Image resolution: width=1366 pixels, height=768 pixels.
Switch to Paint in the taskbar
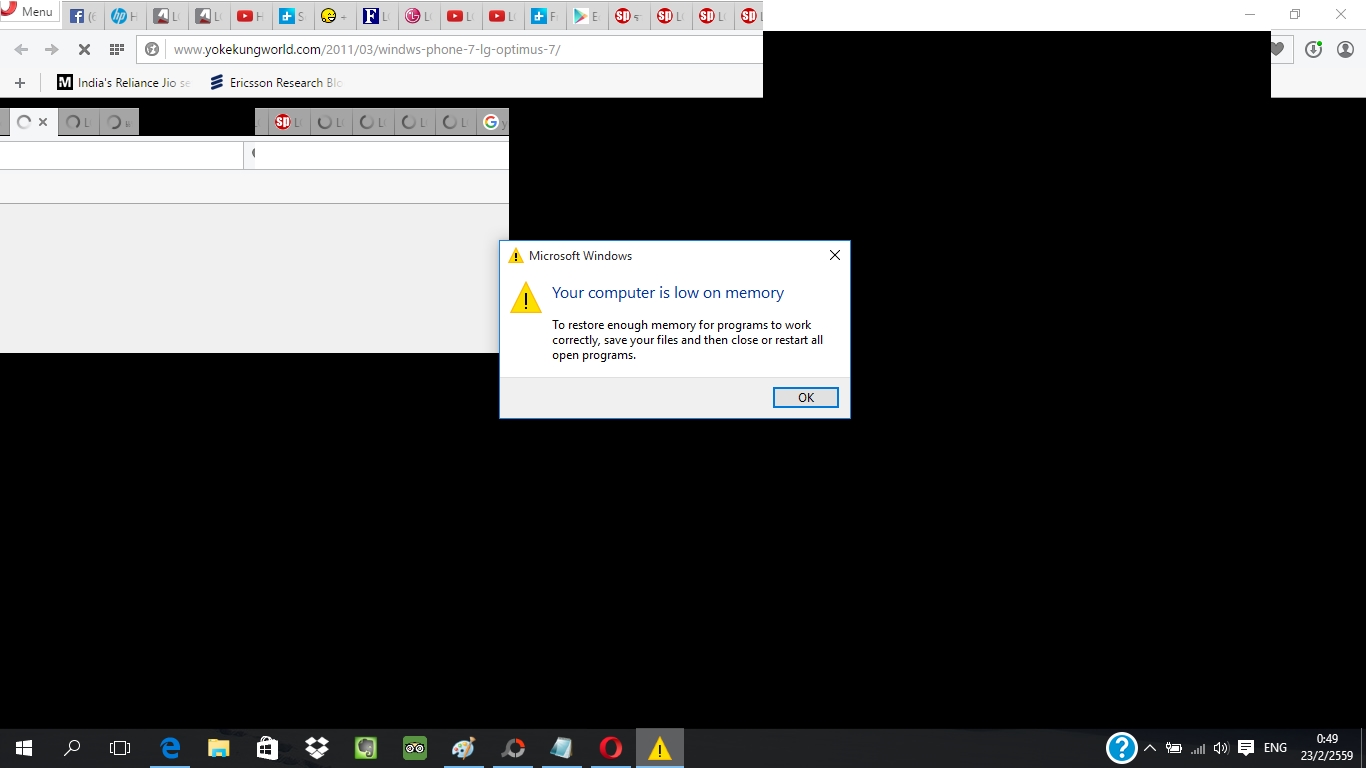(x=464, y=748)
